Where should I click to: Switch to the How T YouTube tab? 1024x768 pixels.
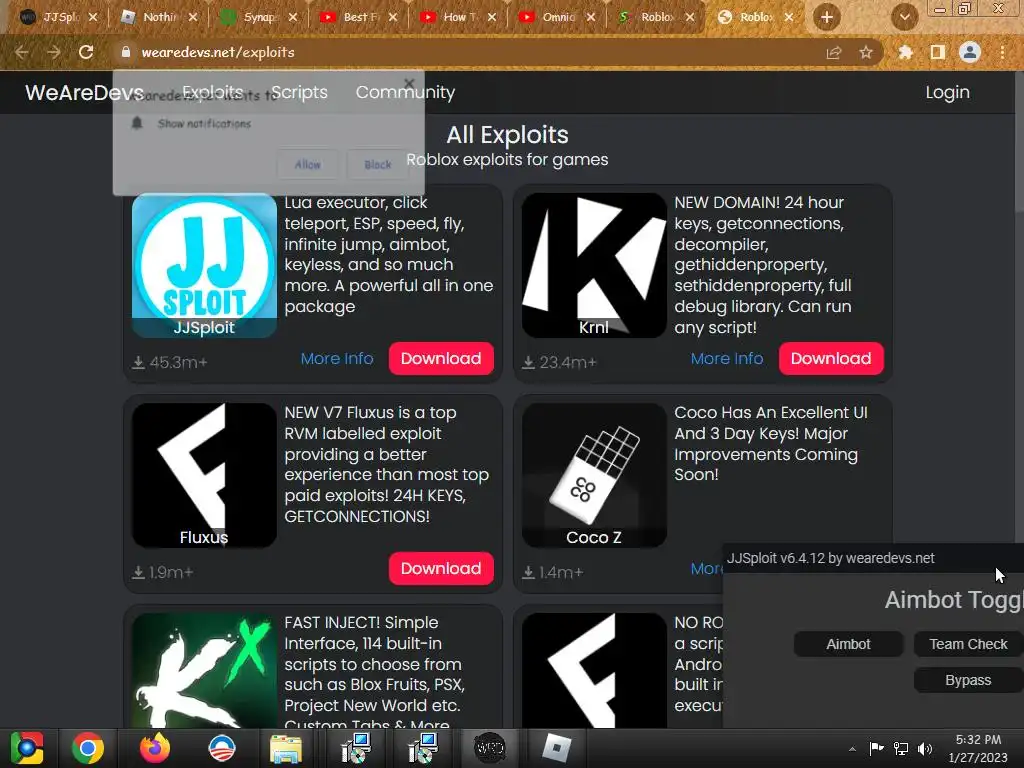tap(456, 17)
